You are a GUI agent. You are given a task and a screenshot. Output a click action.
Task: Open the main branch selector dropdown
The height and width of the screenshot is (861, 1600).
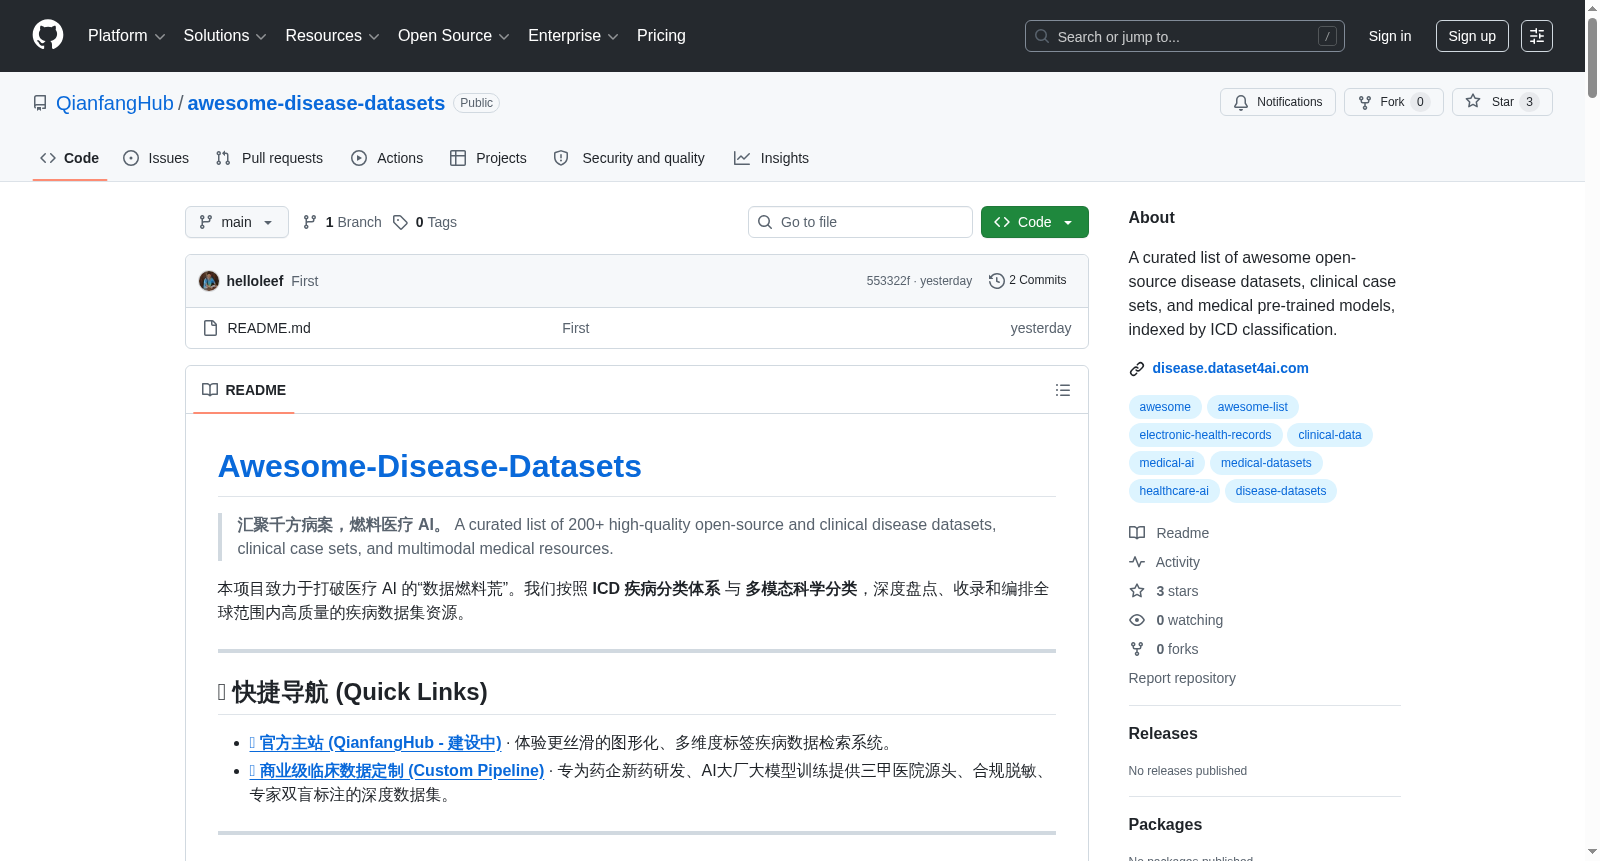tap(237, 222)
